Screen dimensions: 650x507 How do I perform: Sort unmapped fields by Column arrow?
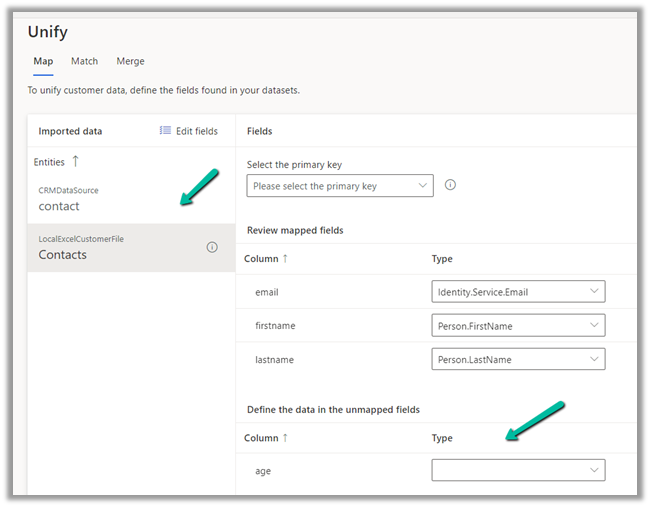point(285,438)
